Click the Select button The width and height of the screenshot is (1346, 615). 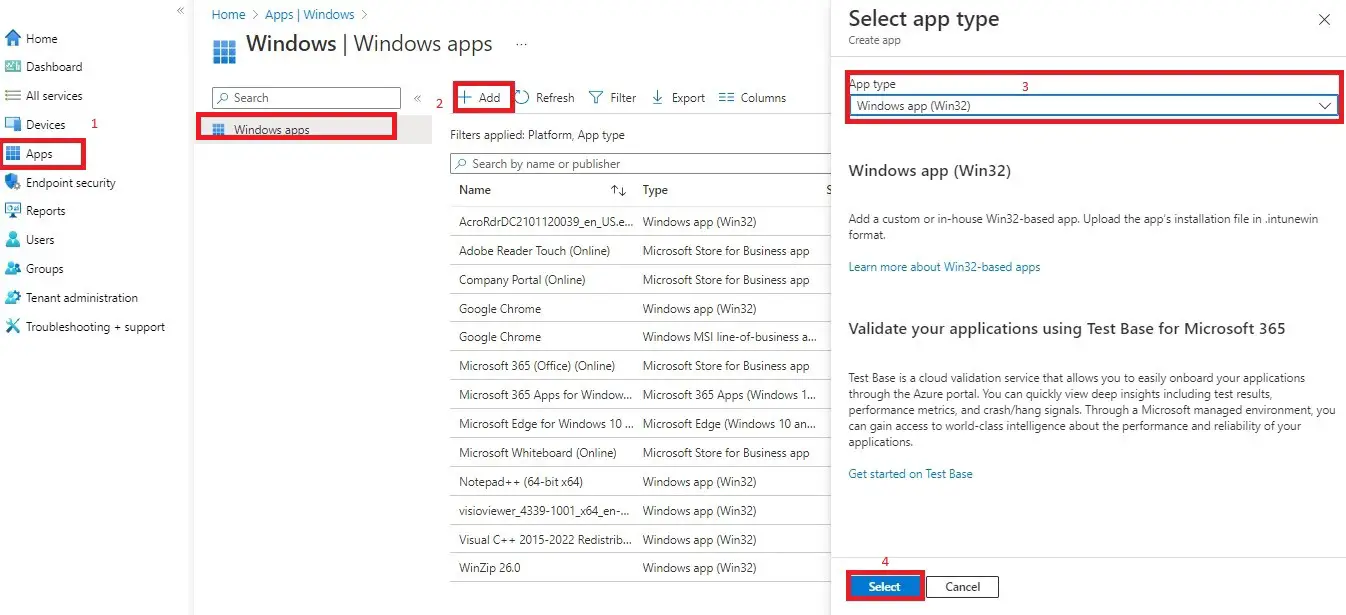(884, 587)
